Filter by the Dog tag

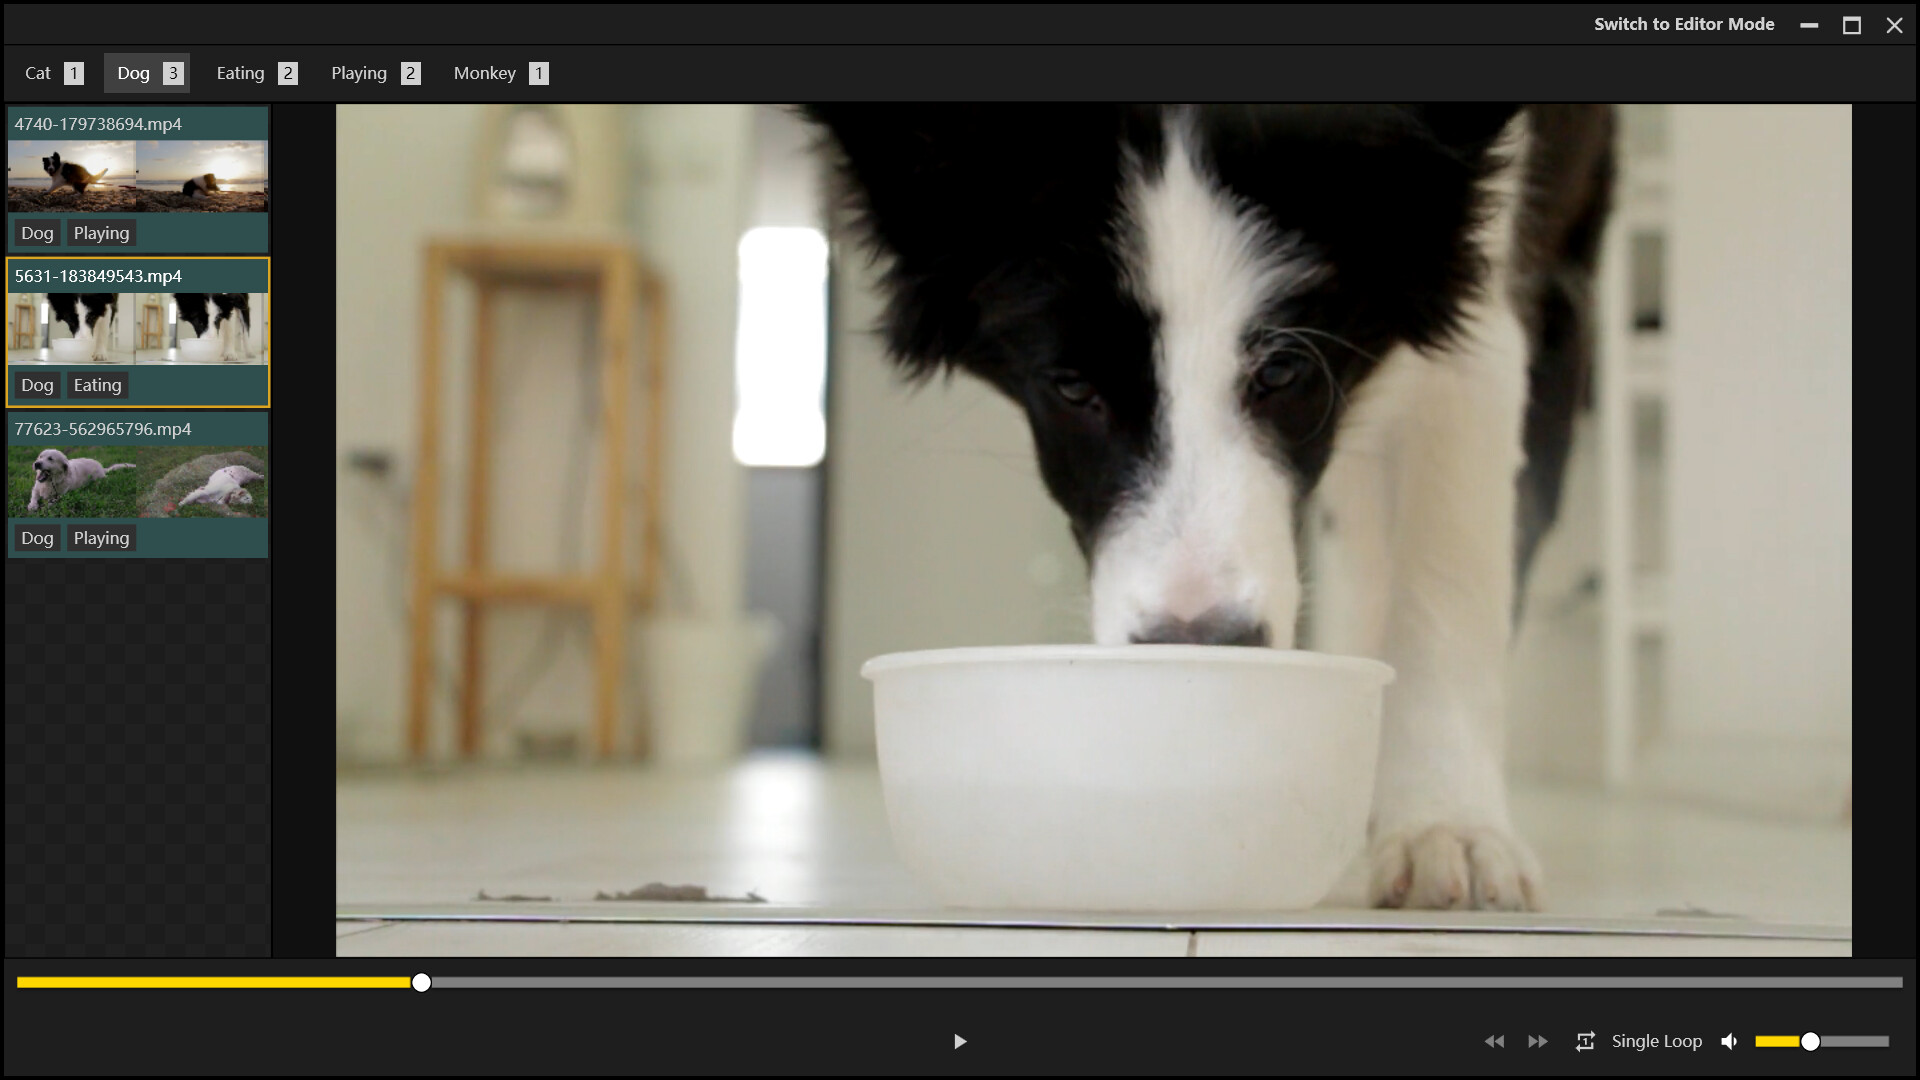147,73
